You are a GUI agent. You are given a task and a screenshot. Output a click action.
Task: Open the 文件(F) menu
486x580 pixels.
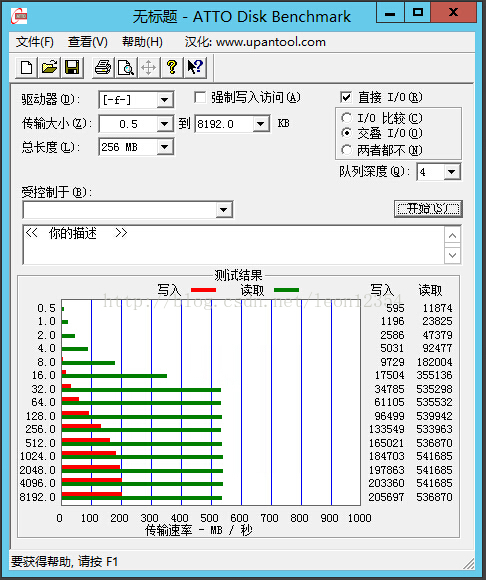click(35, 42)
